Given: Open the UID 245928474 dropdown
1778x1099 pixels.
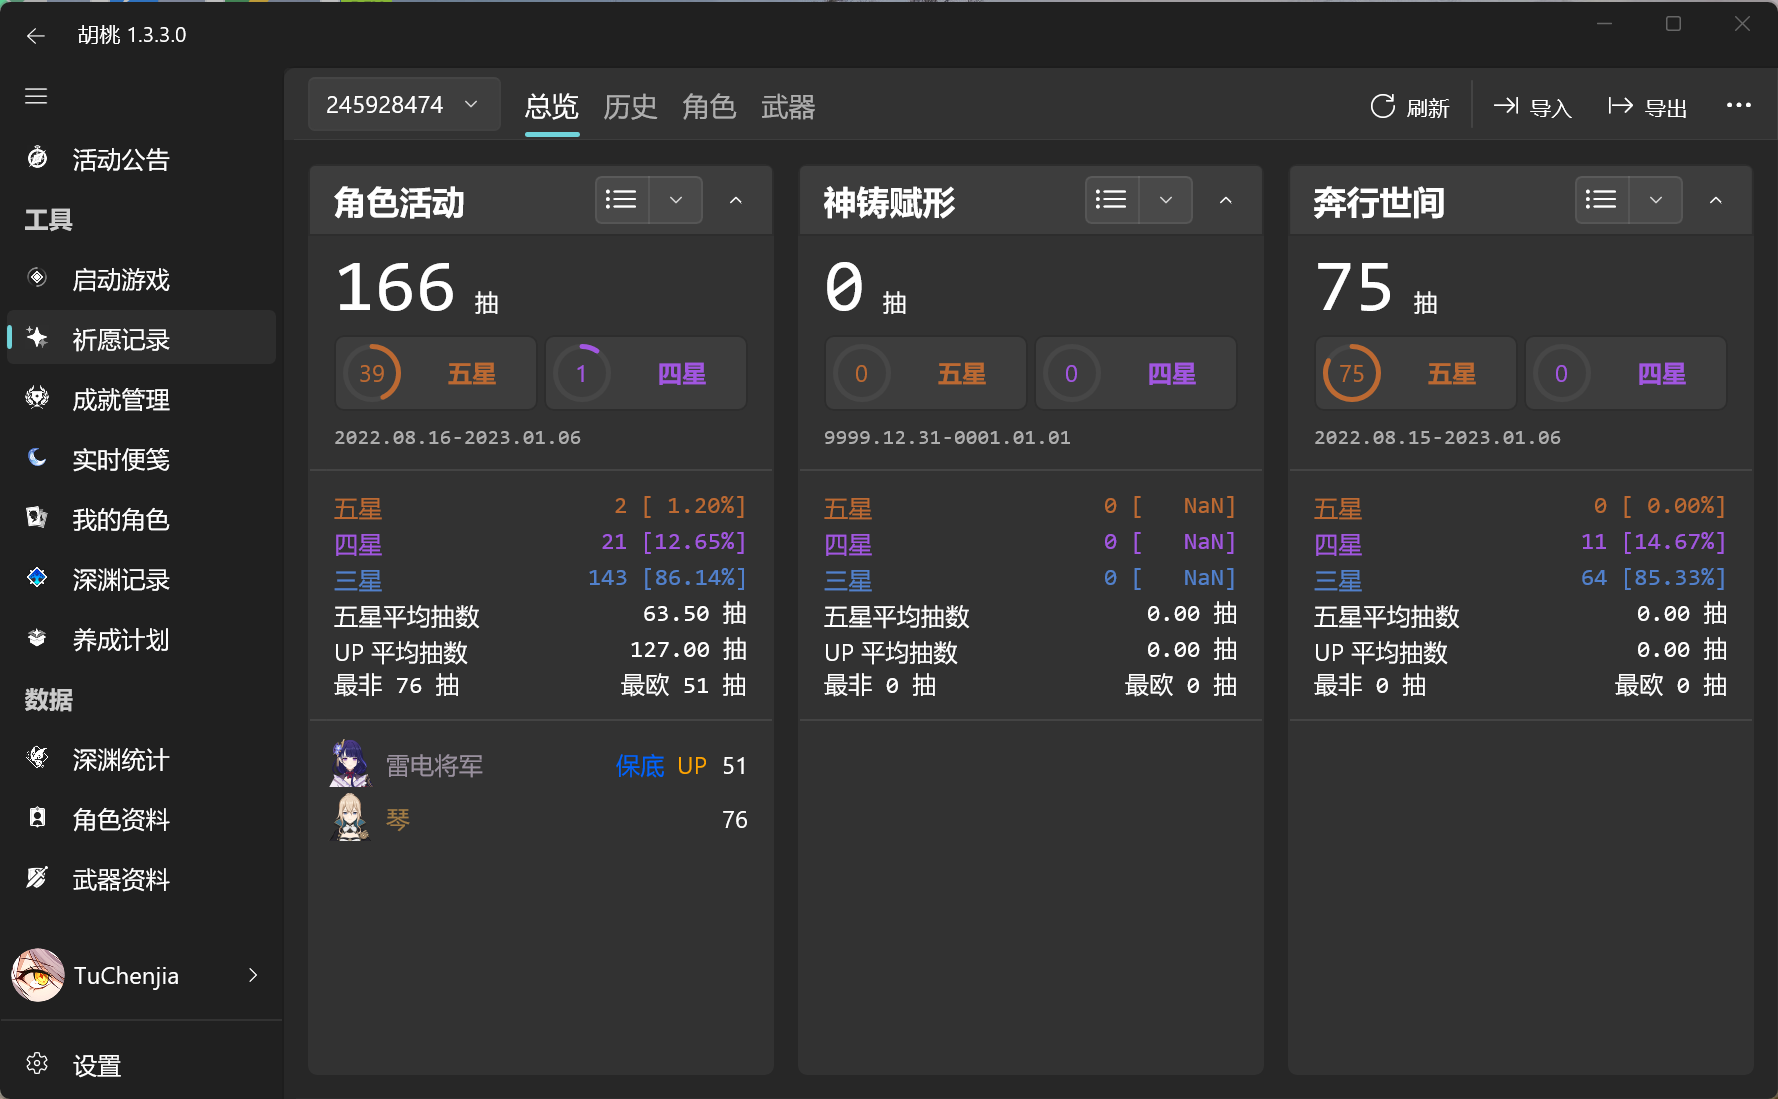Looking at the screenshot, I should [404, 104].
